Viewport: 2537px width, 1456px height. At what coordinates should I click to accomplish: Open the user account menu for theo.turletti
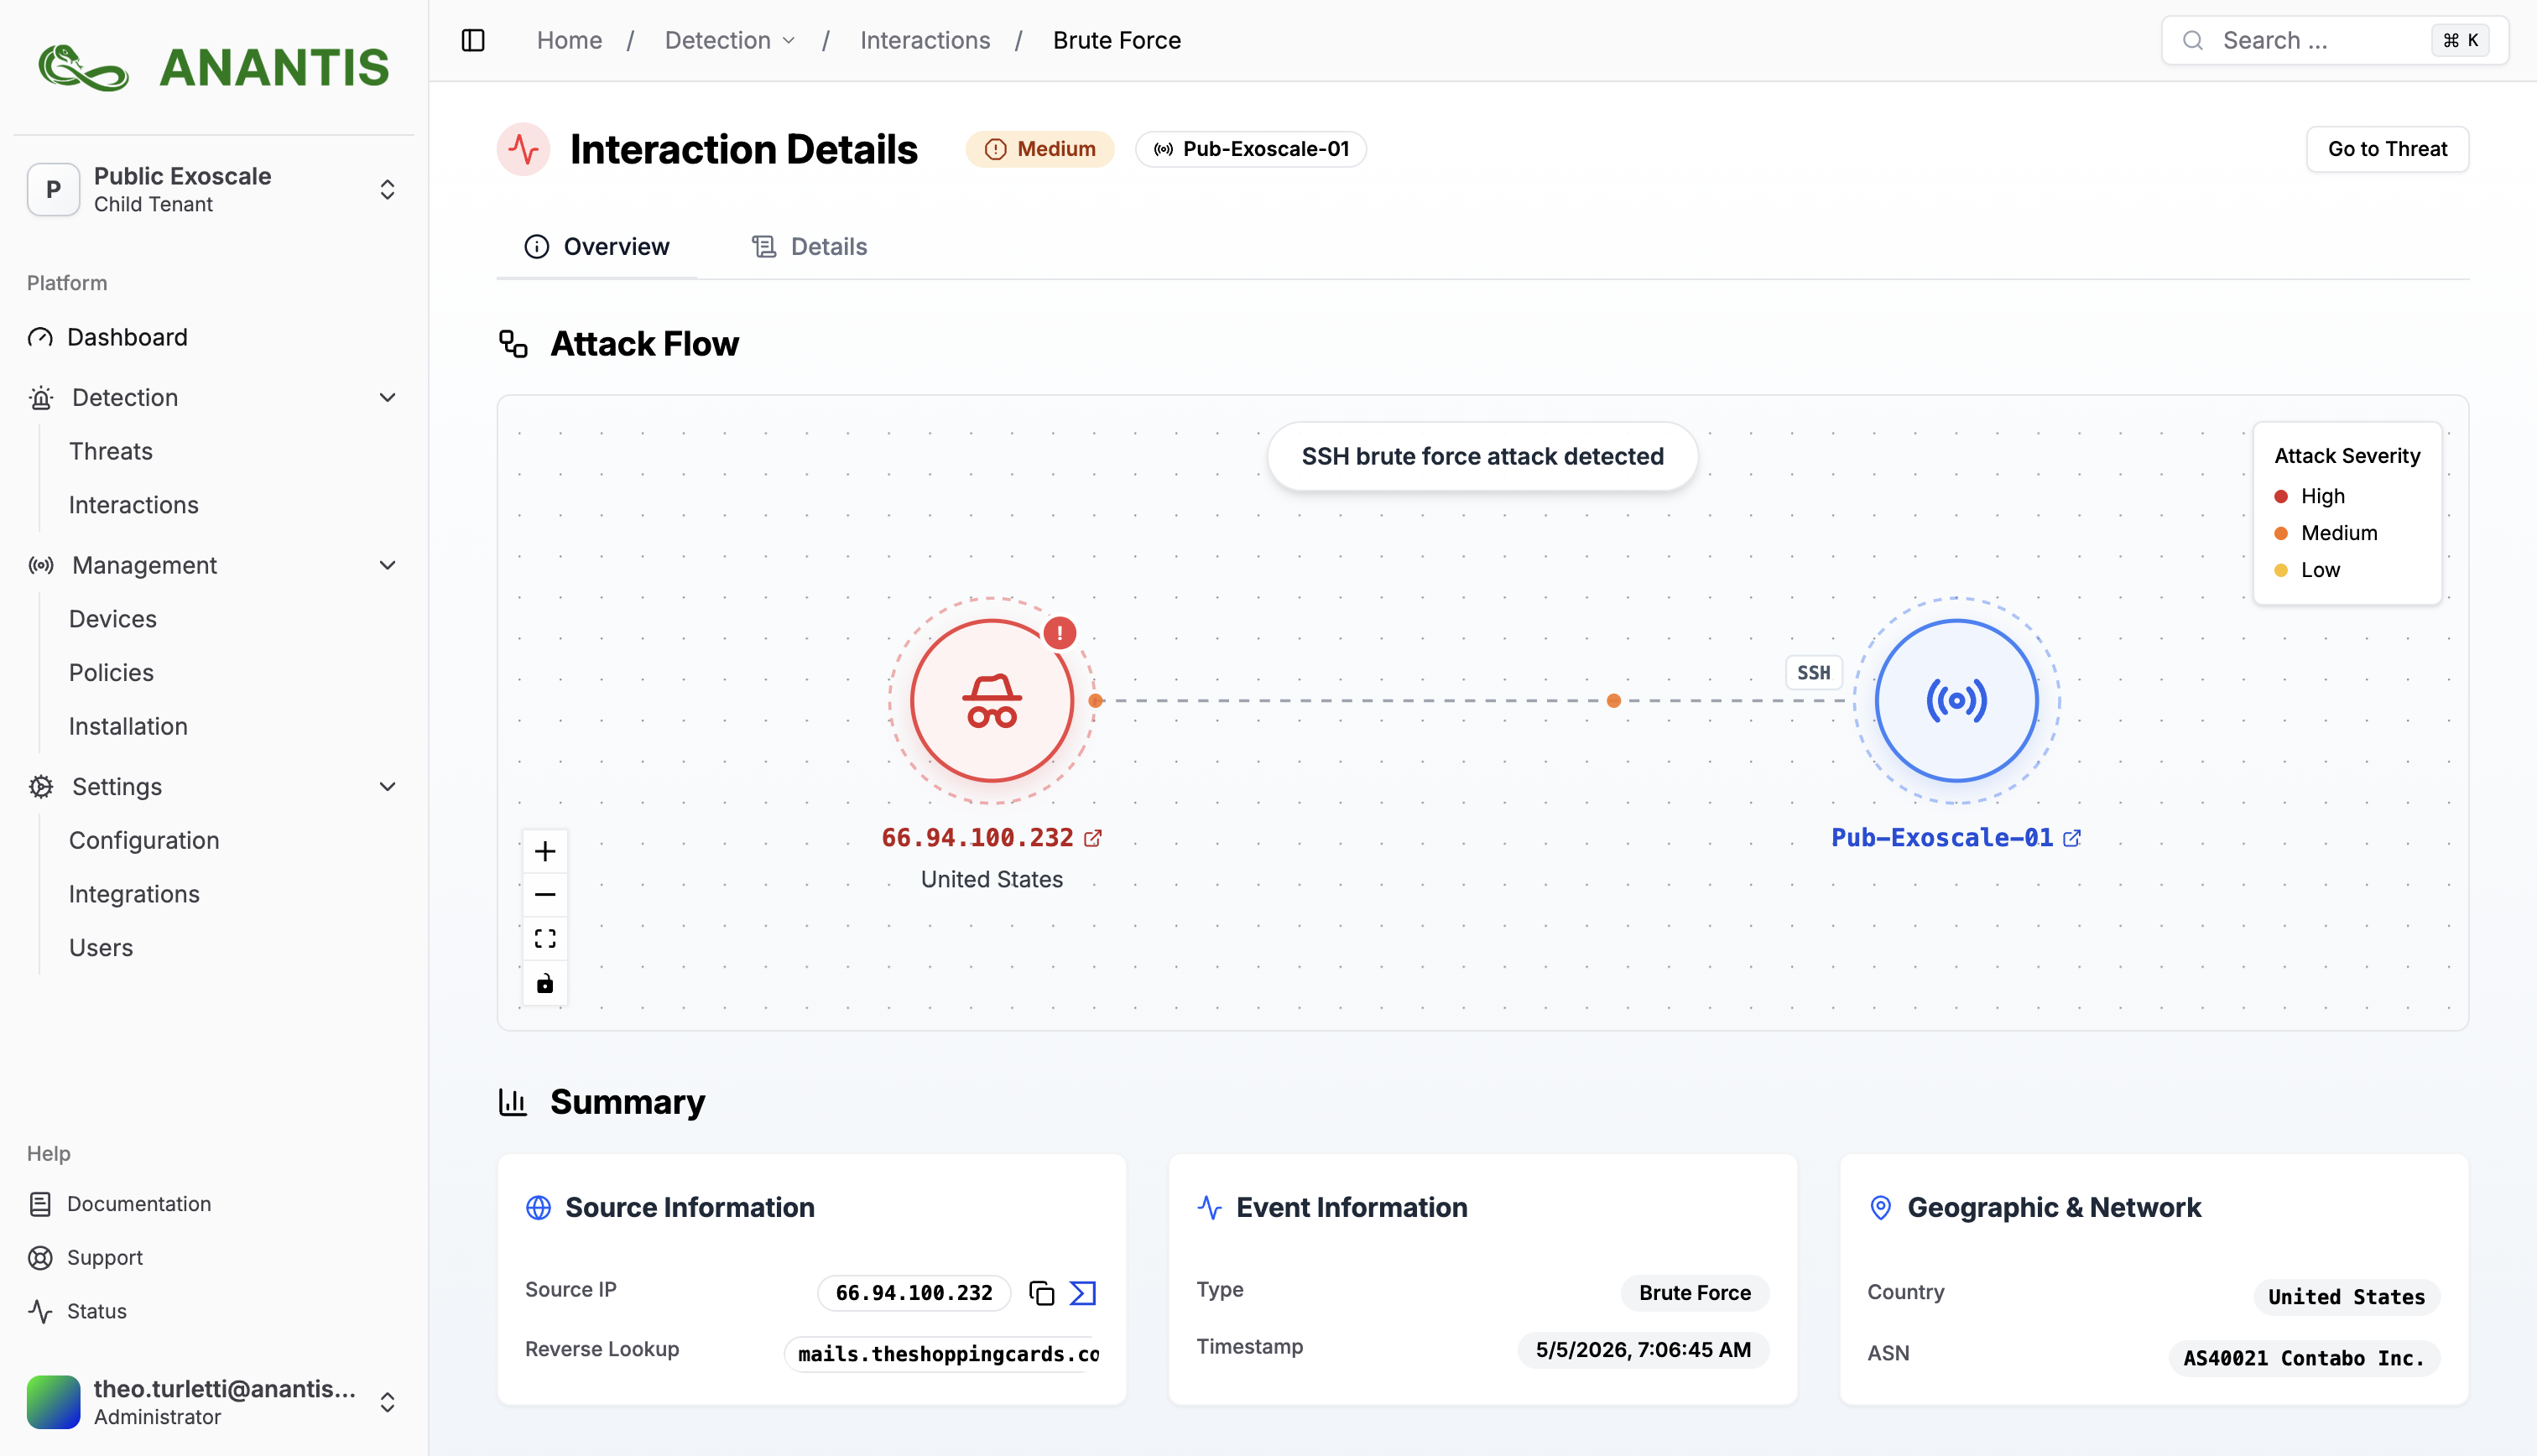(x=214, y=1402)
